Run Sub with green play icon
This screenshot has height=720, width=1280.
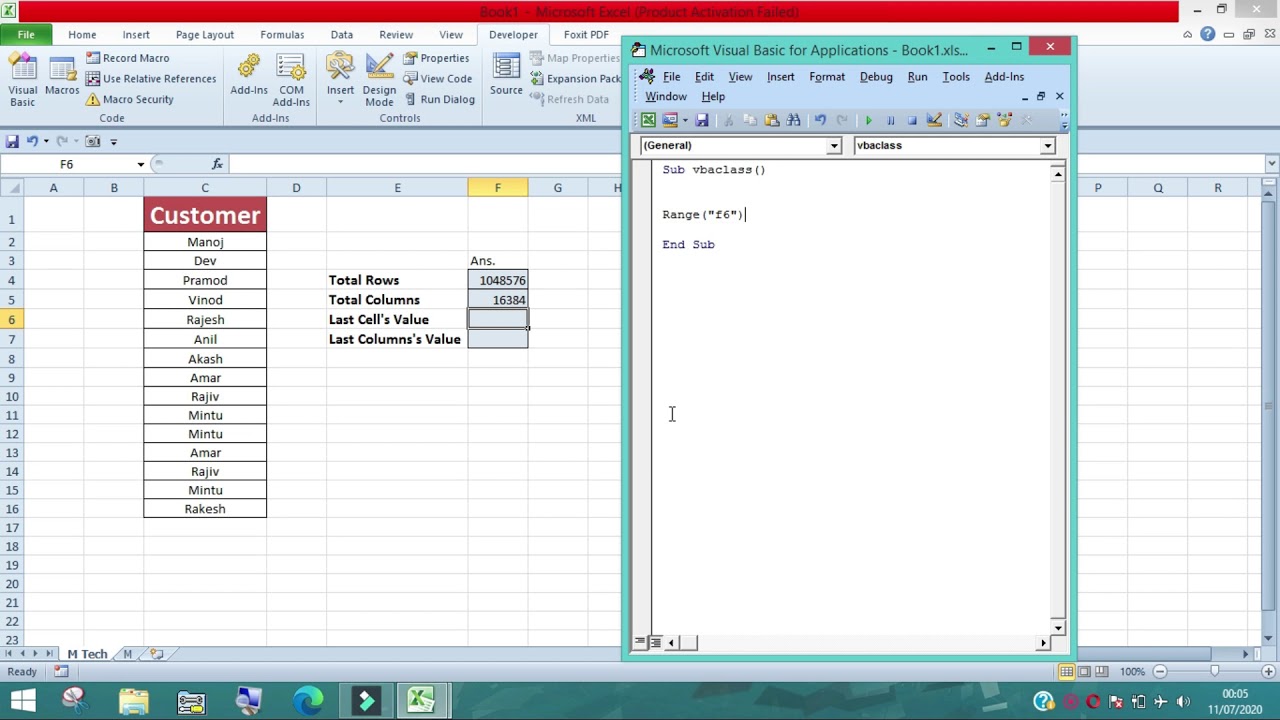pos(868,121)
